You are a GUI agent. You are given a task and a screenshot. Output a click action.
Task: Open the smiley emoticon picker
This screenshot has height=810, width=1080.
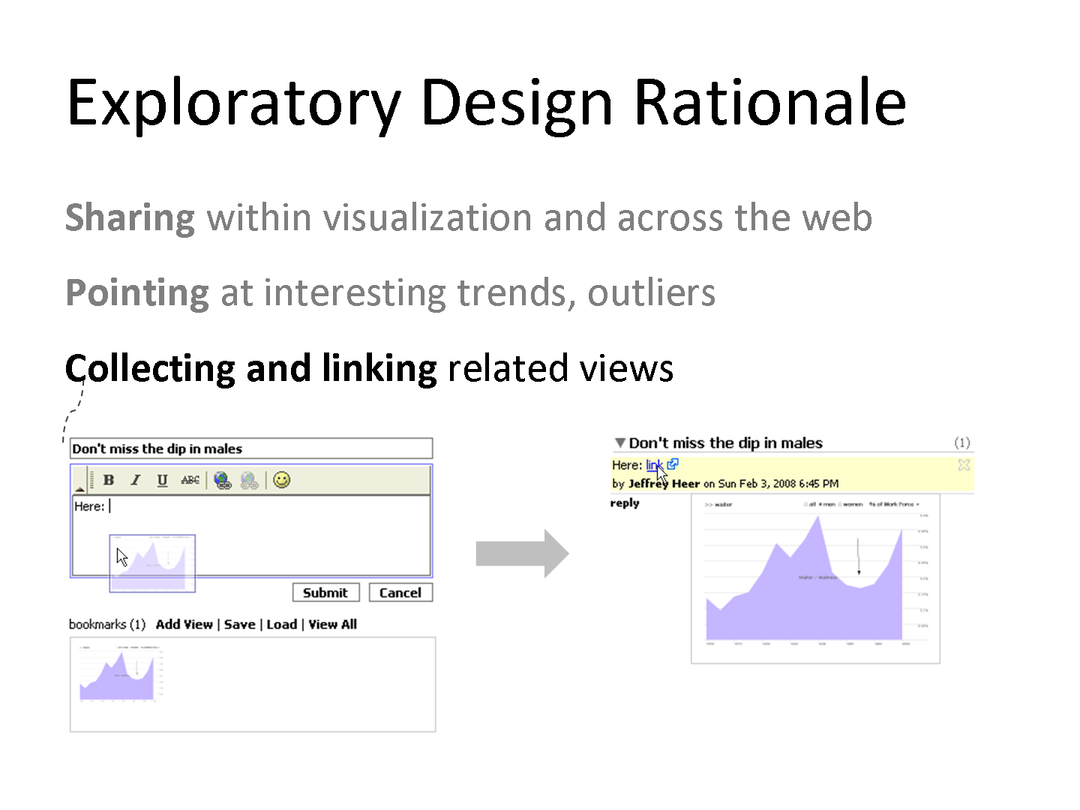[282, 481]
